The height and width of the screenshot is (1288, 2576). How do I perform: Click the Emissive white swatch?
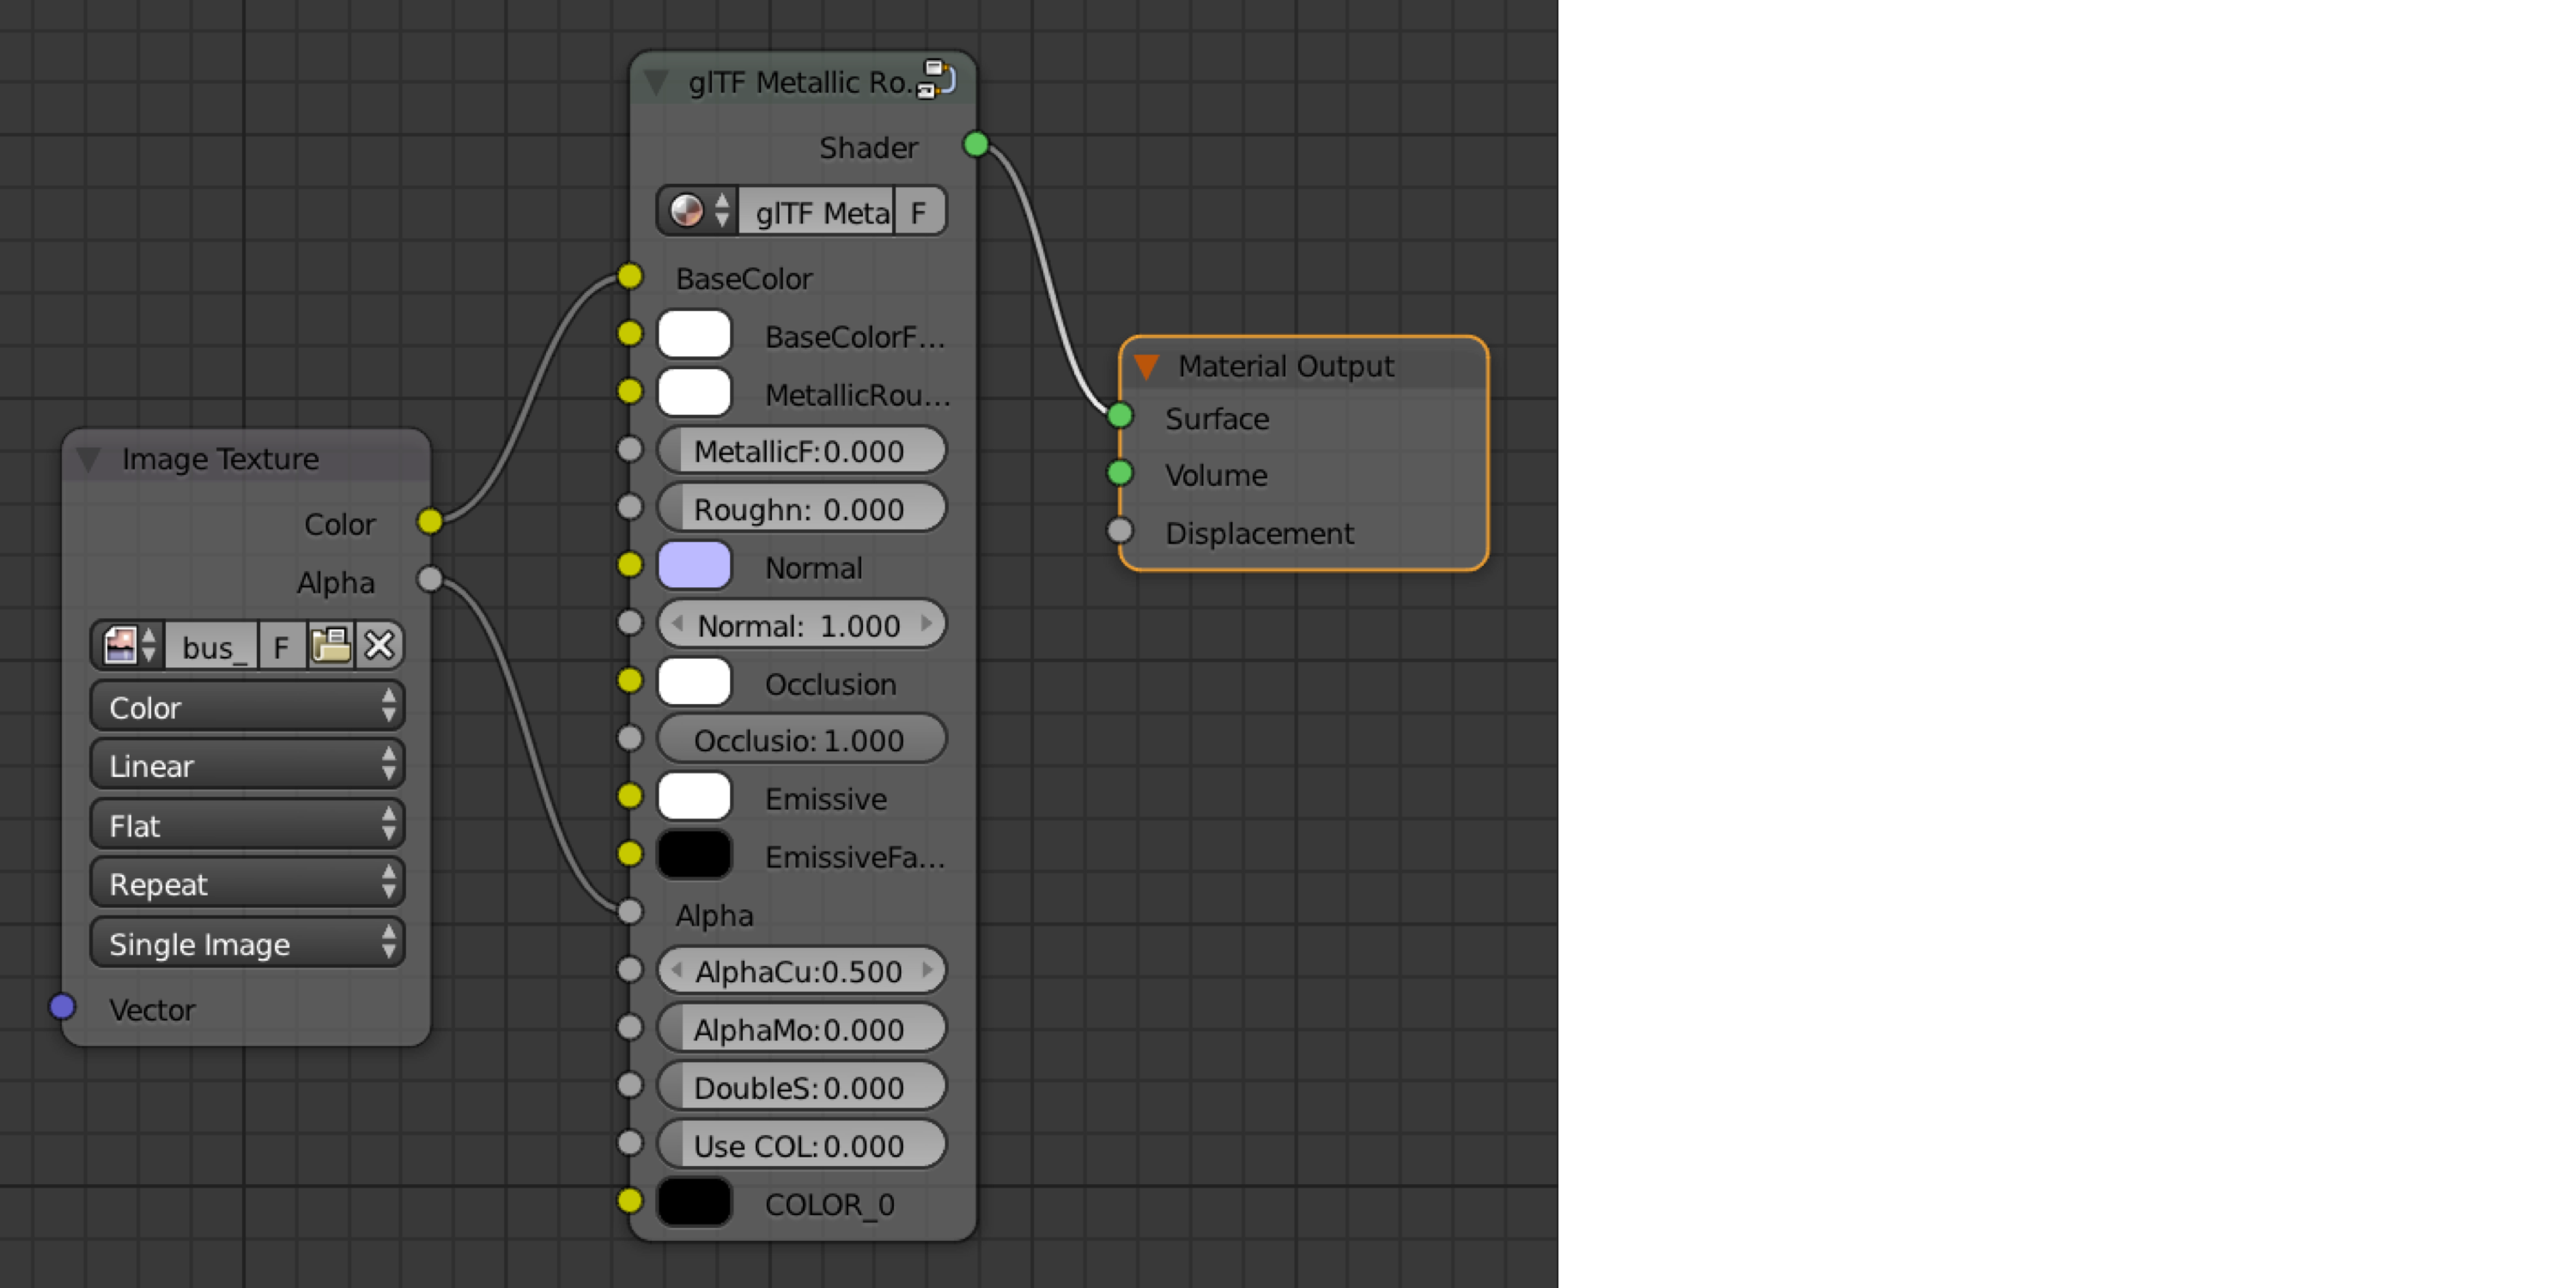694,797
